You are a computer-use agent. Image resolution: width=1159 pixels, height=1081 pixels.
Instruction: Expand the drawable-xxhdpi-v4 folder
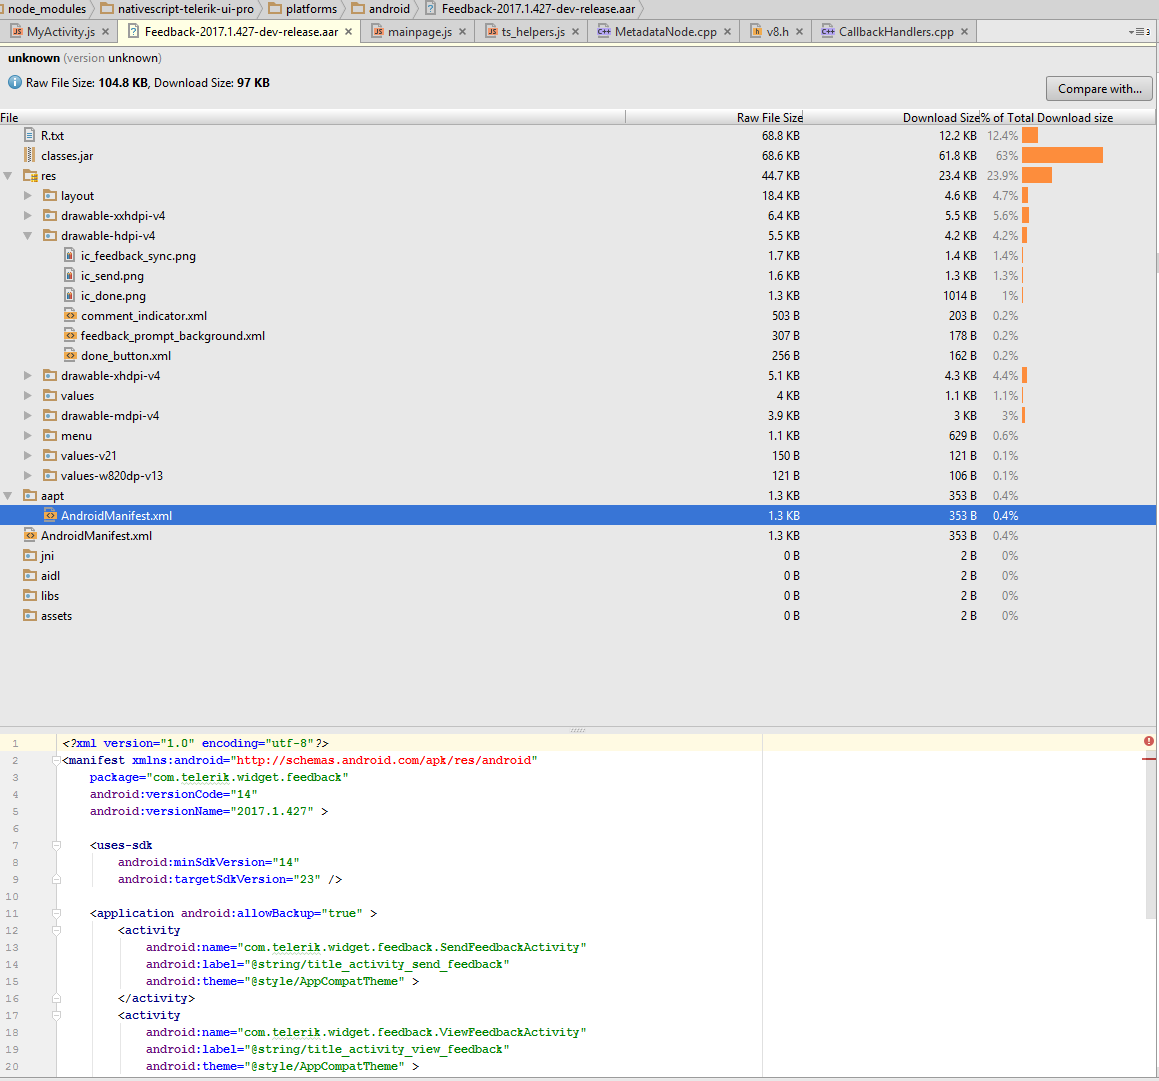[28, 215]
